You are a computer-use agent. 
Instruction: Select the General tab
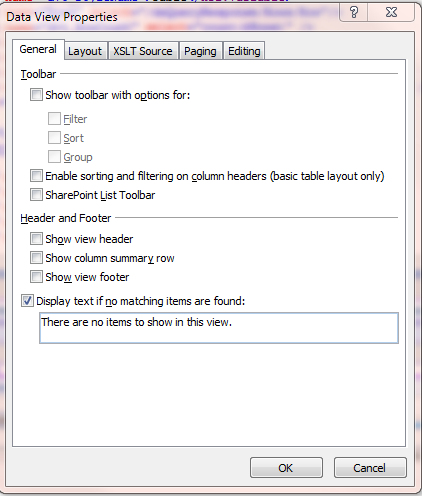tap(38, 49)
